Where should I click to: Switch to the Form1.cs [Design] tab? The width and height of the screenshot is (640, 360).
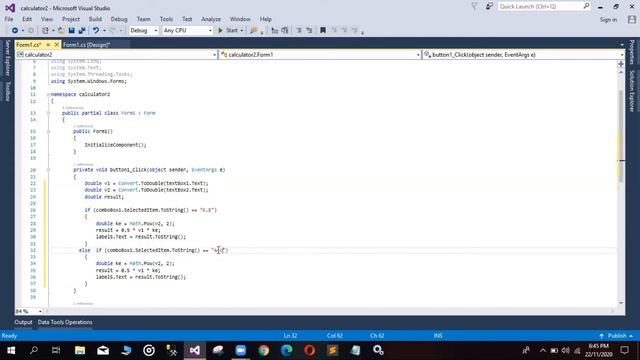pos(87,44)
